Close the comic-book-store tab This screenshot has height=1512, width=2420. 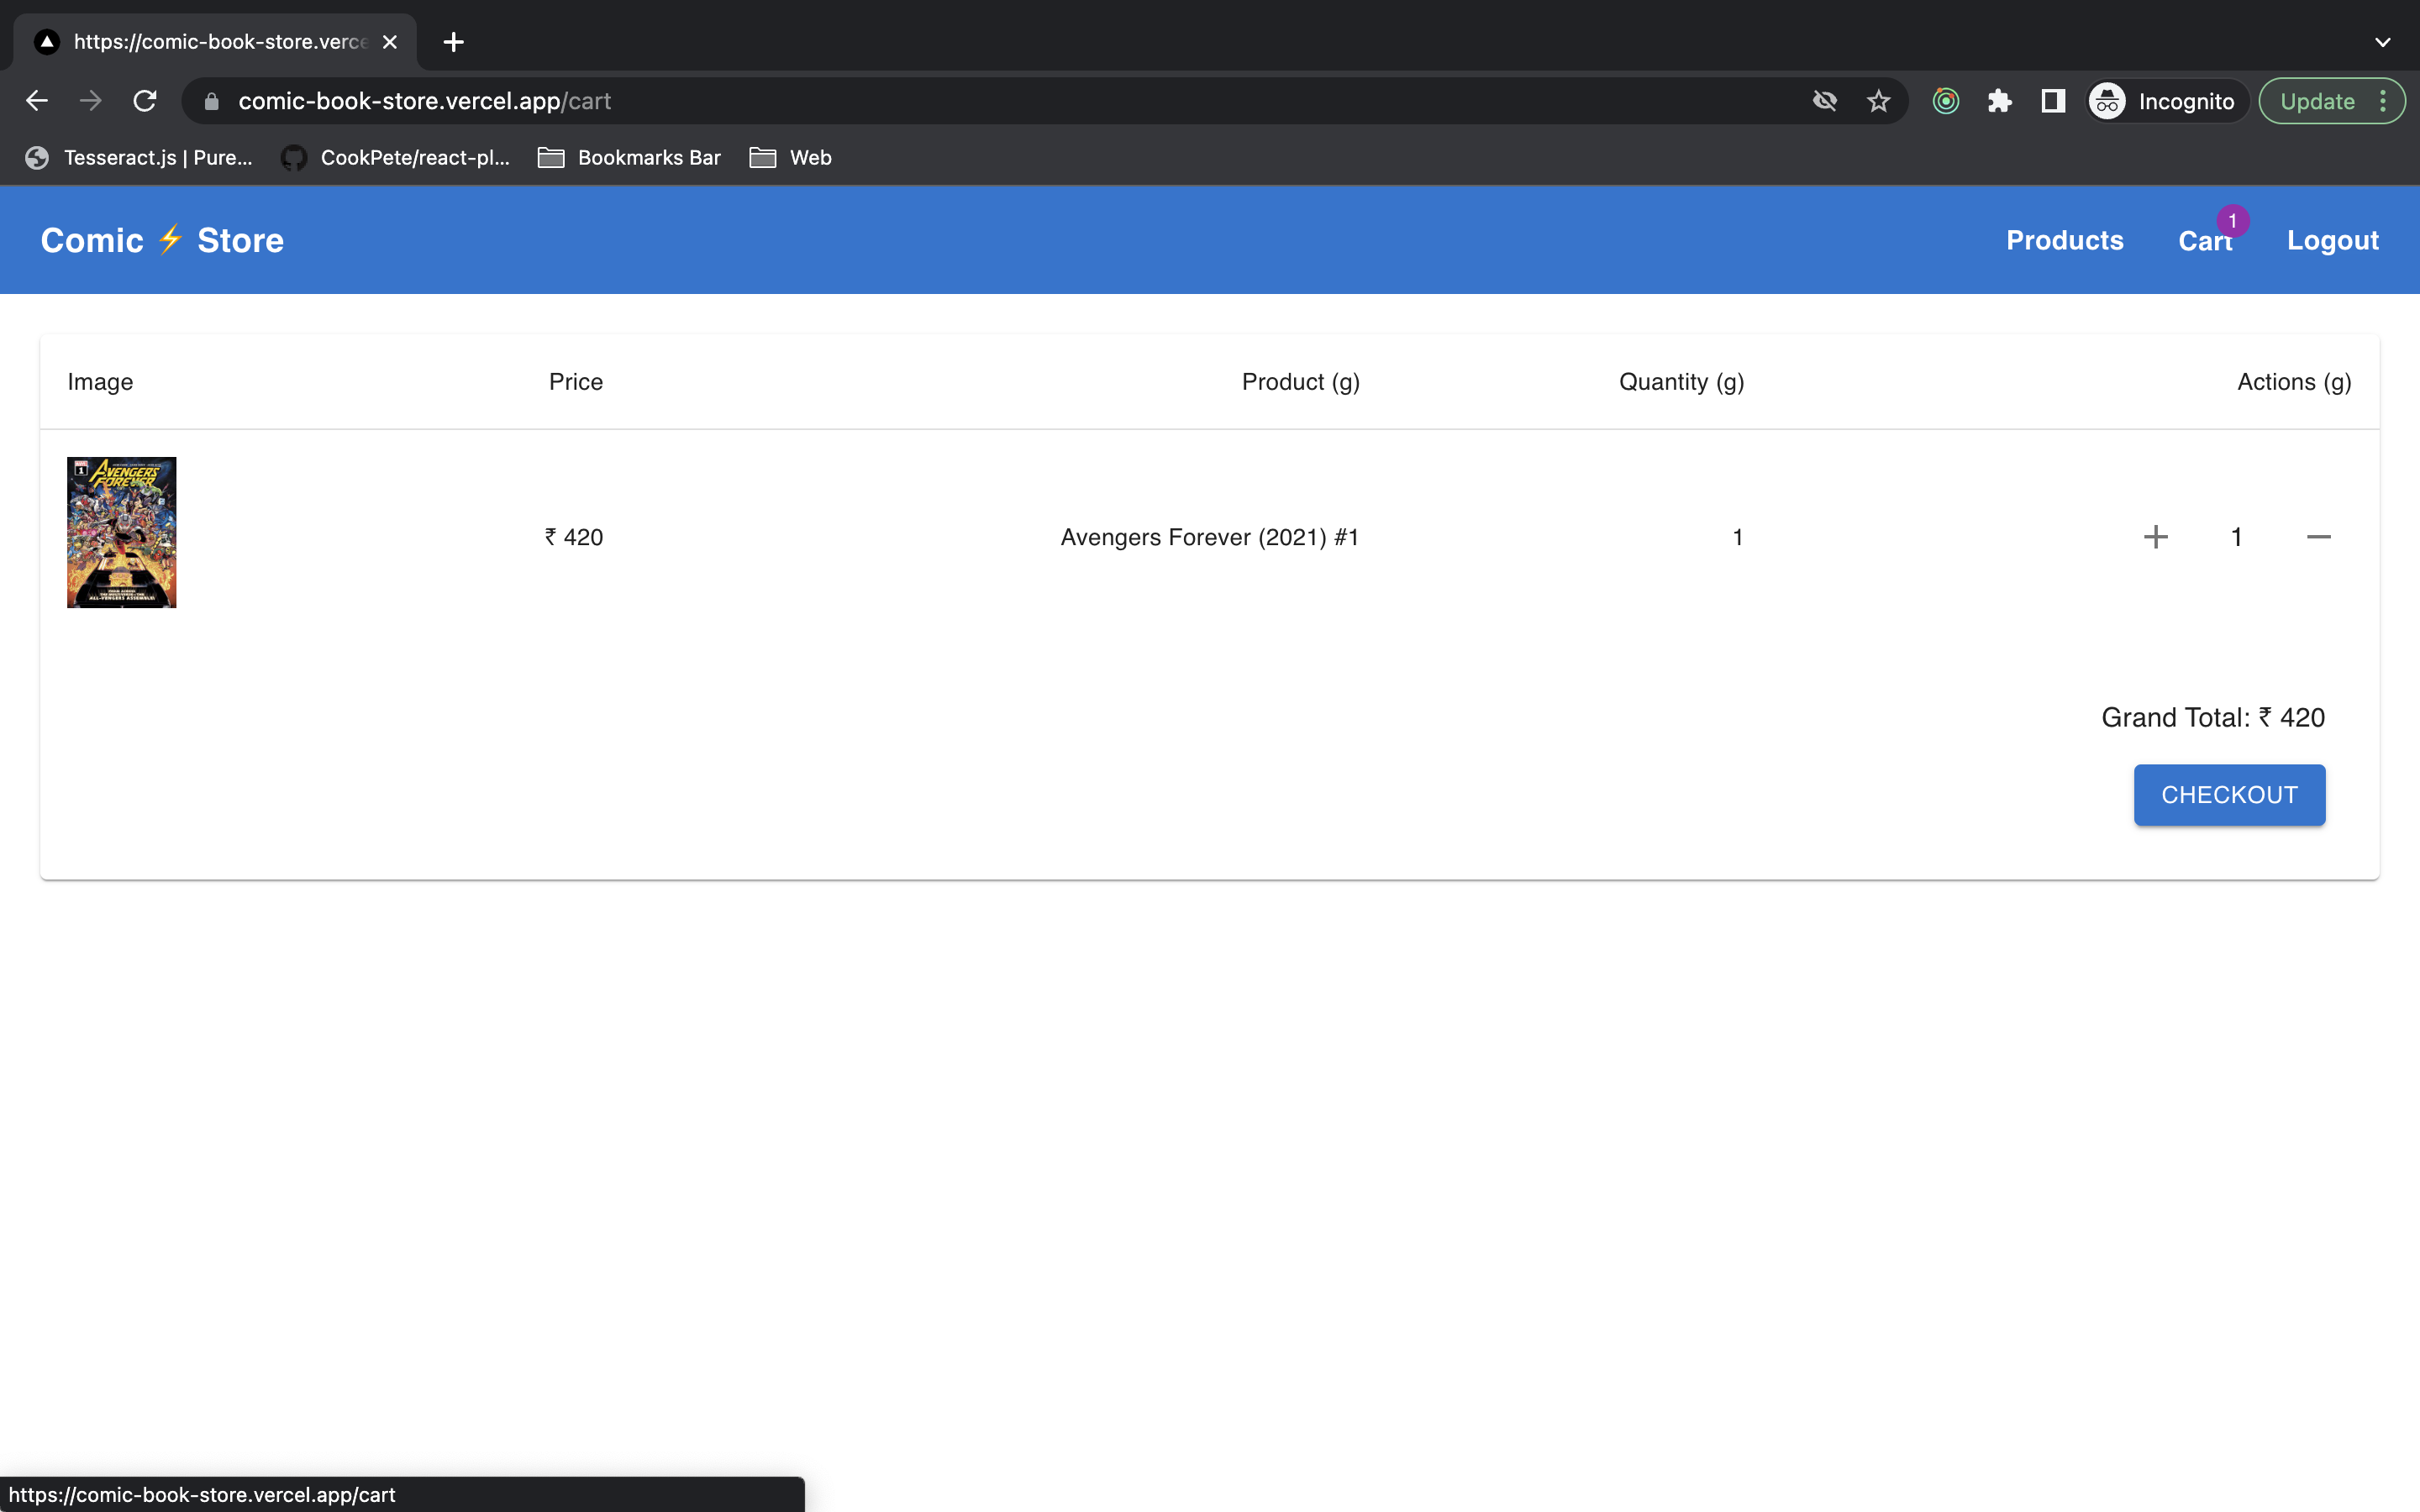(x=390, y=42)
